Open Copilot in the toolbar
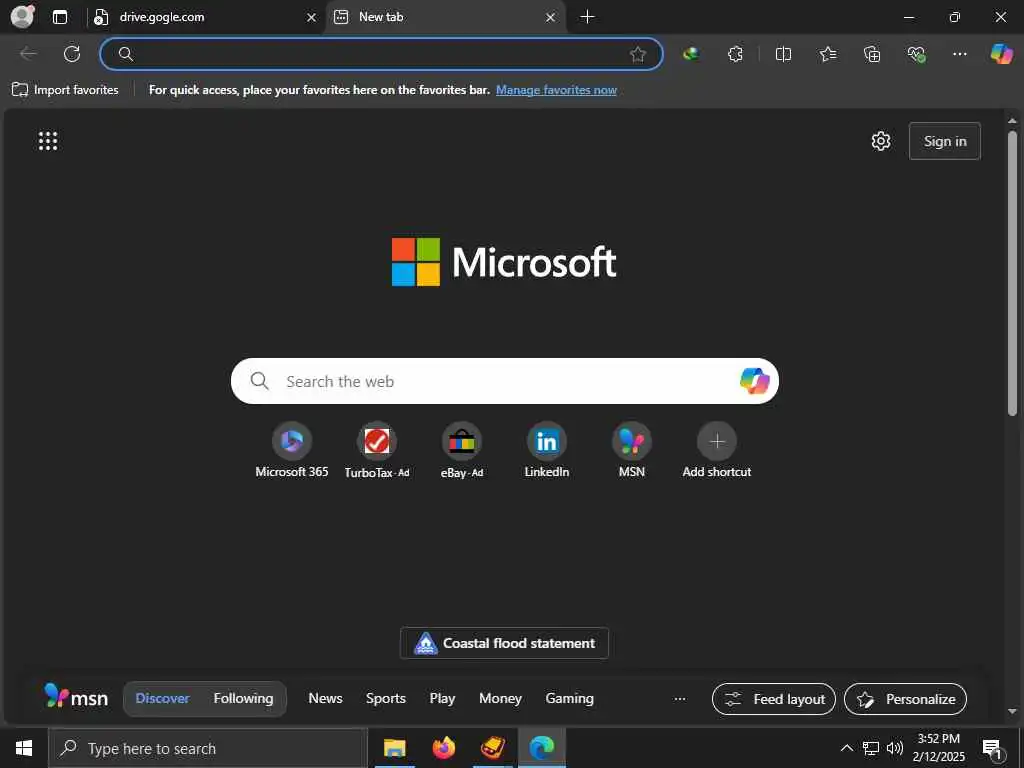Screen dimensions: 1024x768 (1001, 54)
